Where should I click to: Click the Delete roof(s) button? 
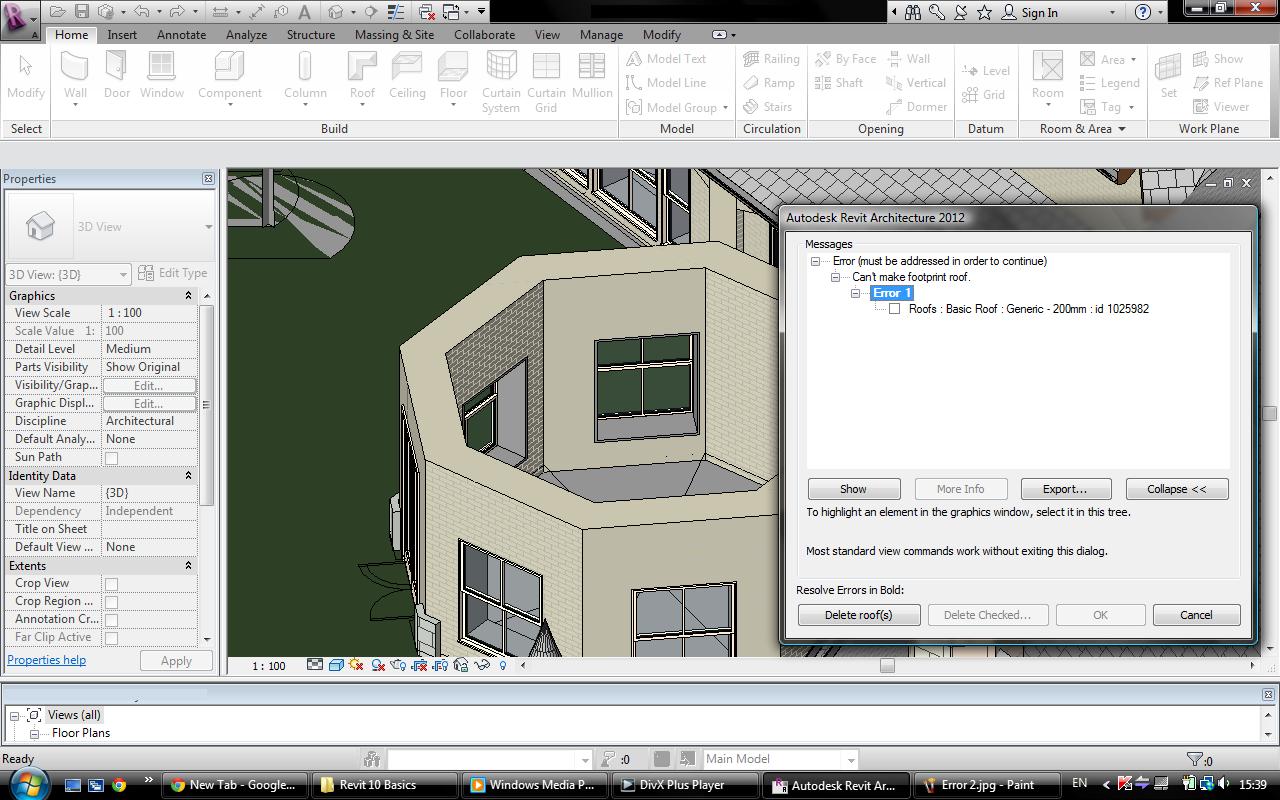[x=858, y=615]
